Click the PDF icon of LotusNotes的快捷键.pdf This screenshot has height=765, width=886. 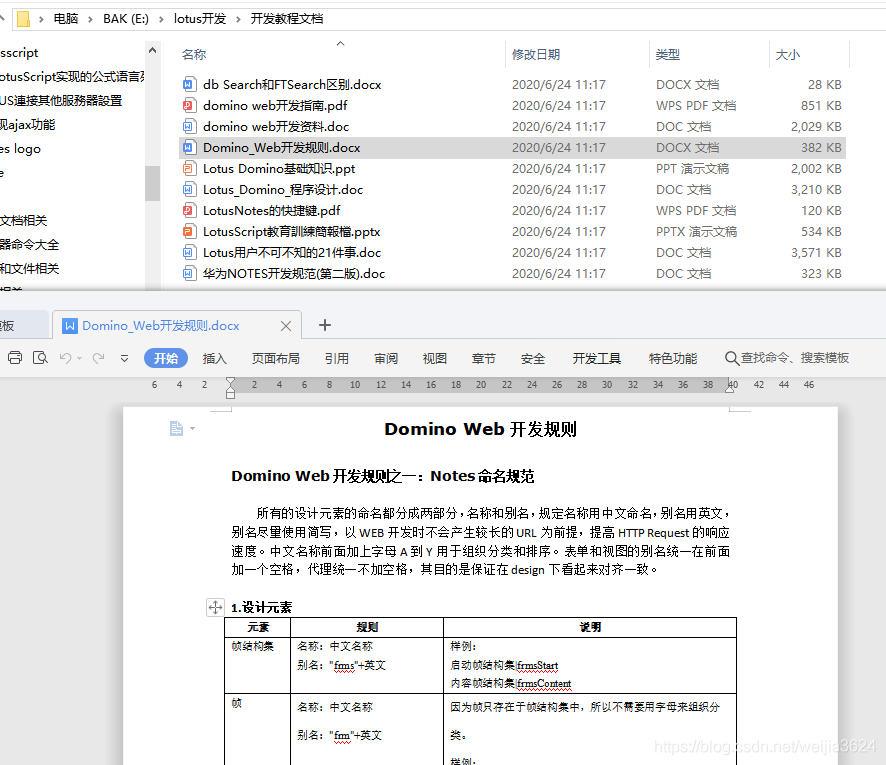pos(189,210)
